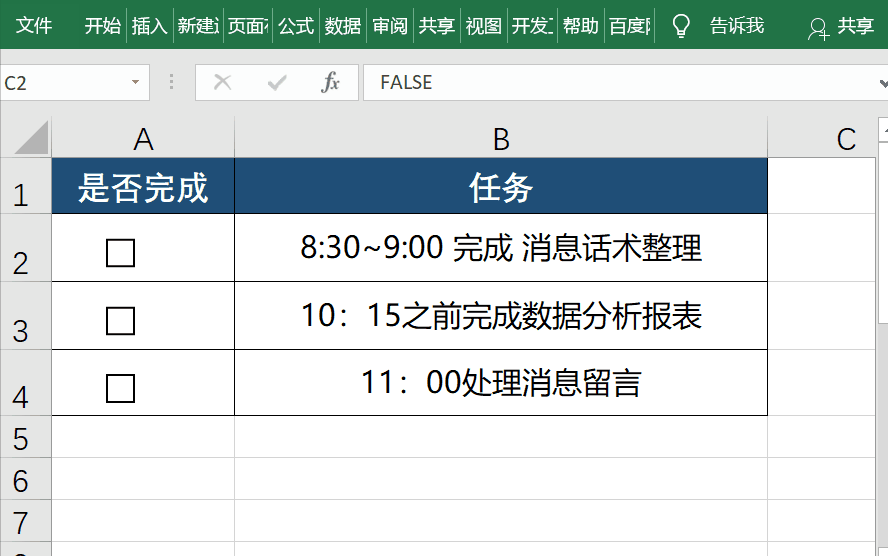Click the 共享 share button with person icon
The height and width of the screenshot is (556, 888).
point(841,27)
